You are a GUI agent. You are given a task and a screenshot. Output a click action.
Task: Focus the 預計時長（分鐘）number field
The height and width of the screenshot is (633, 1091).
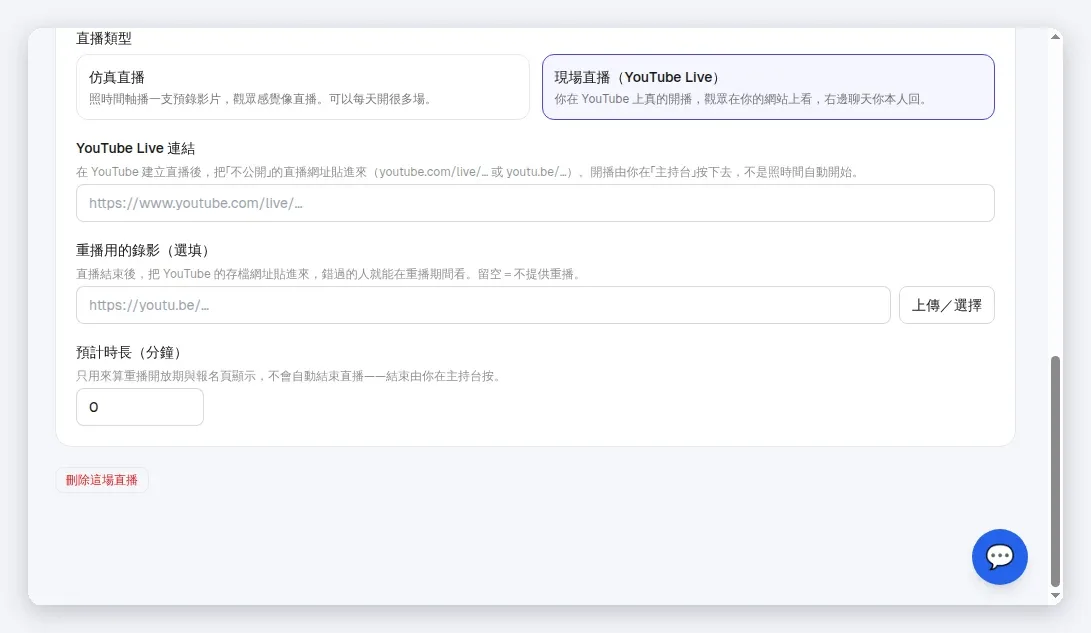tap(140, 407)
